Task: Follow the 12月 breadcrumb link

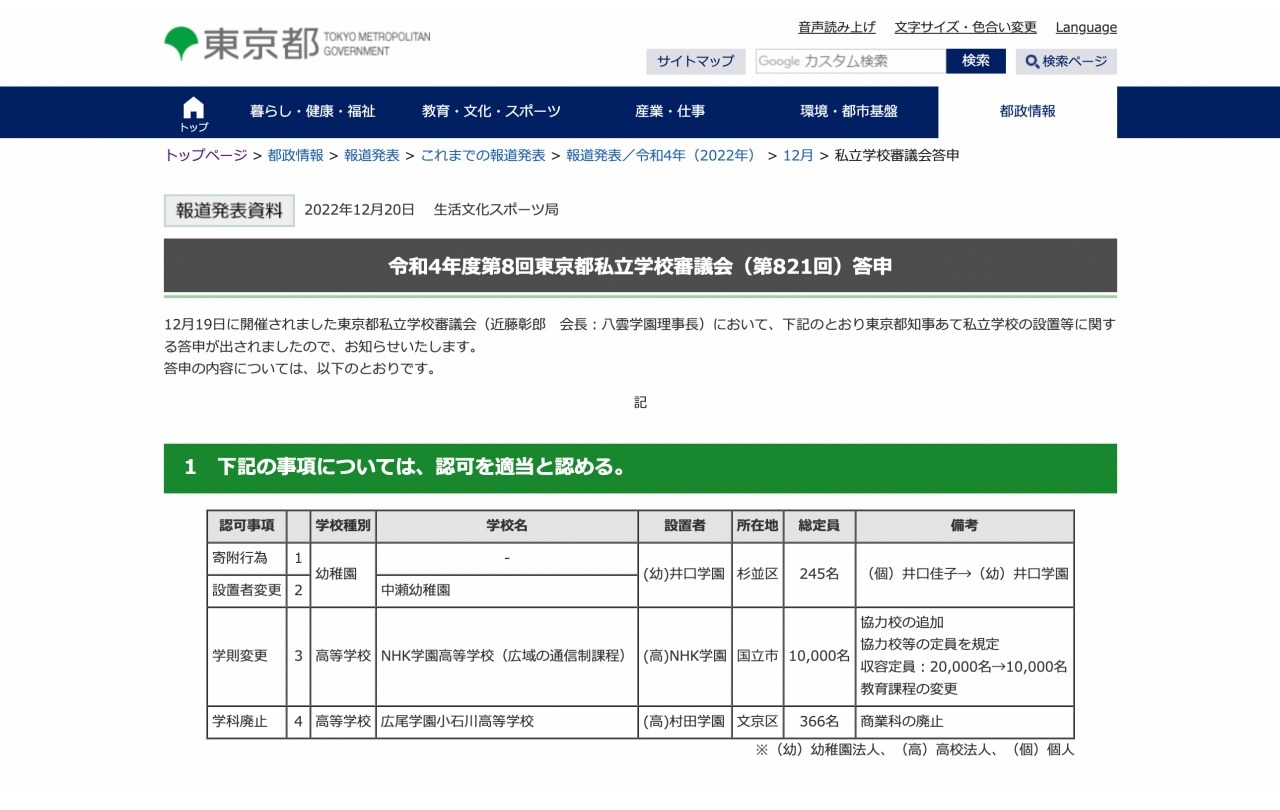Action: tap(798, 155)
